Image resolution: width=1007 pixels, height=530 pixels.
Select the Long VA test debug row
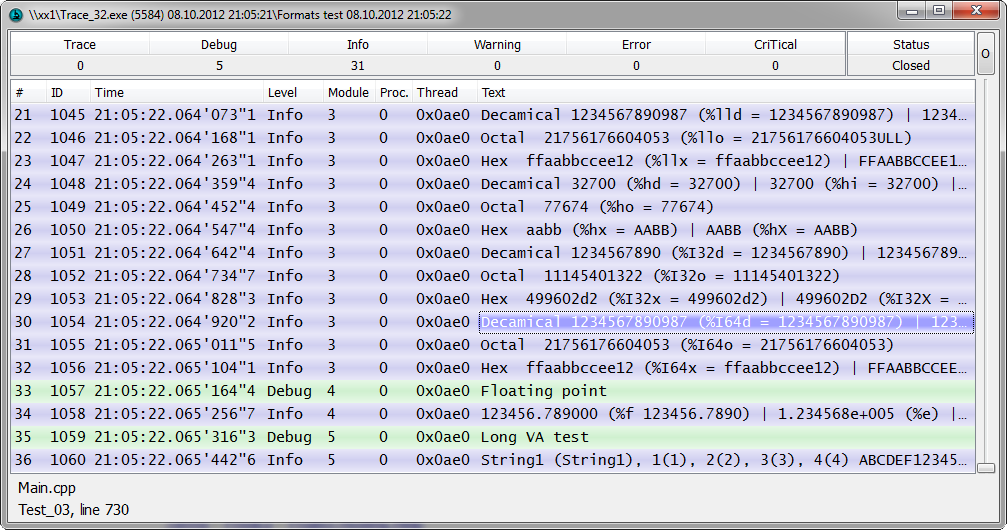pos(493,437)
